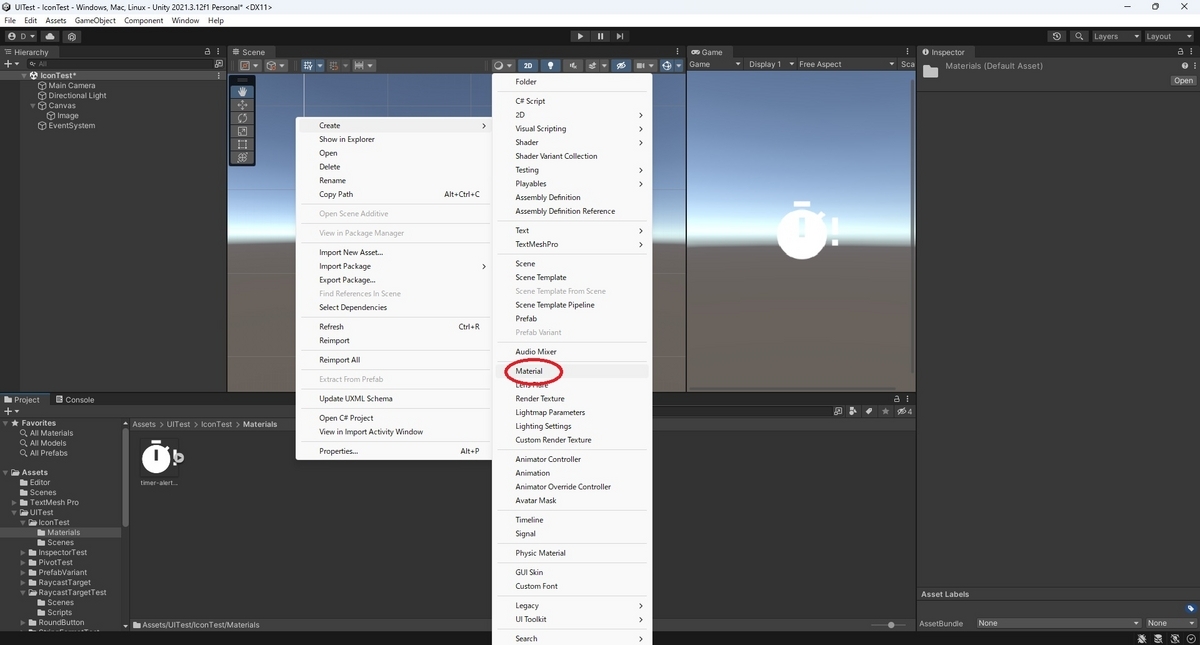Toggle the 2D view mode in Scene
This screenshot has width=1200, height=645.
click(x=529, y=65)
